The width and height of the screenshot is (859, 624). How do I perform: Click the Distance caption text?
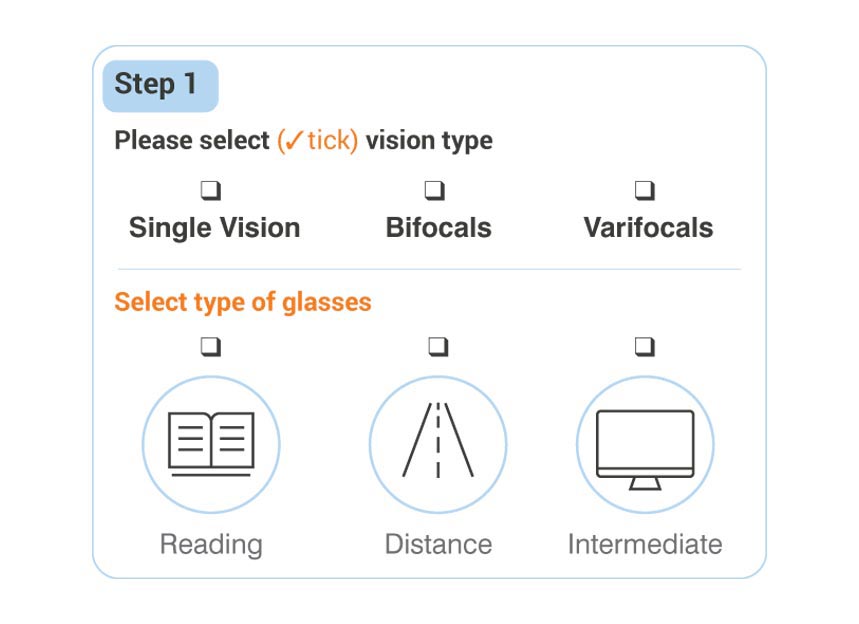(438, 545)
